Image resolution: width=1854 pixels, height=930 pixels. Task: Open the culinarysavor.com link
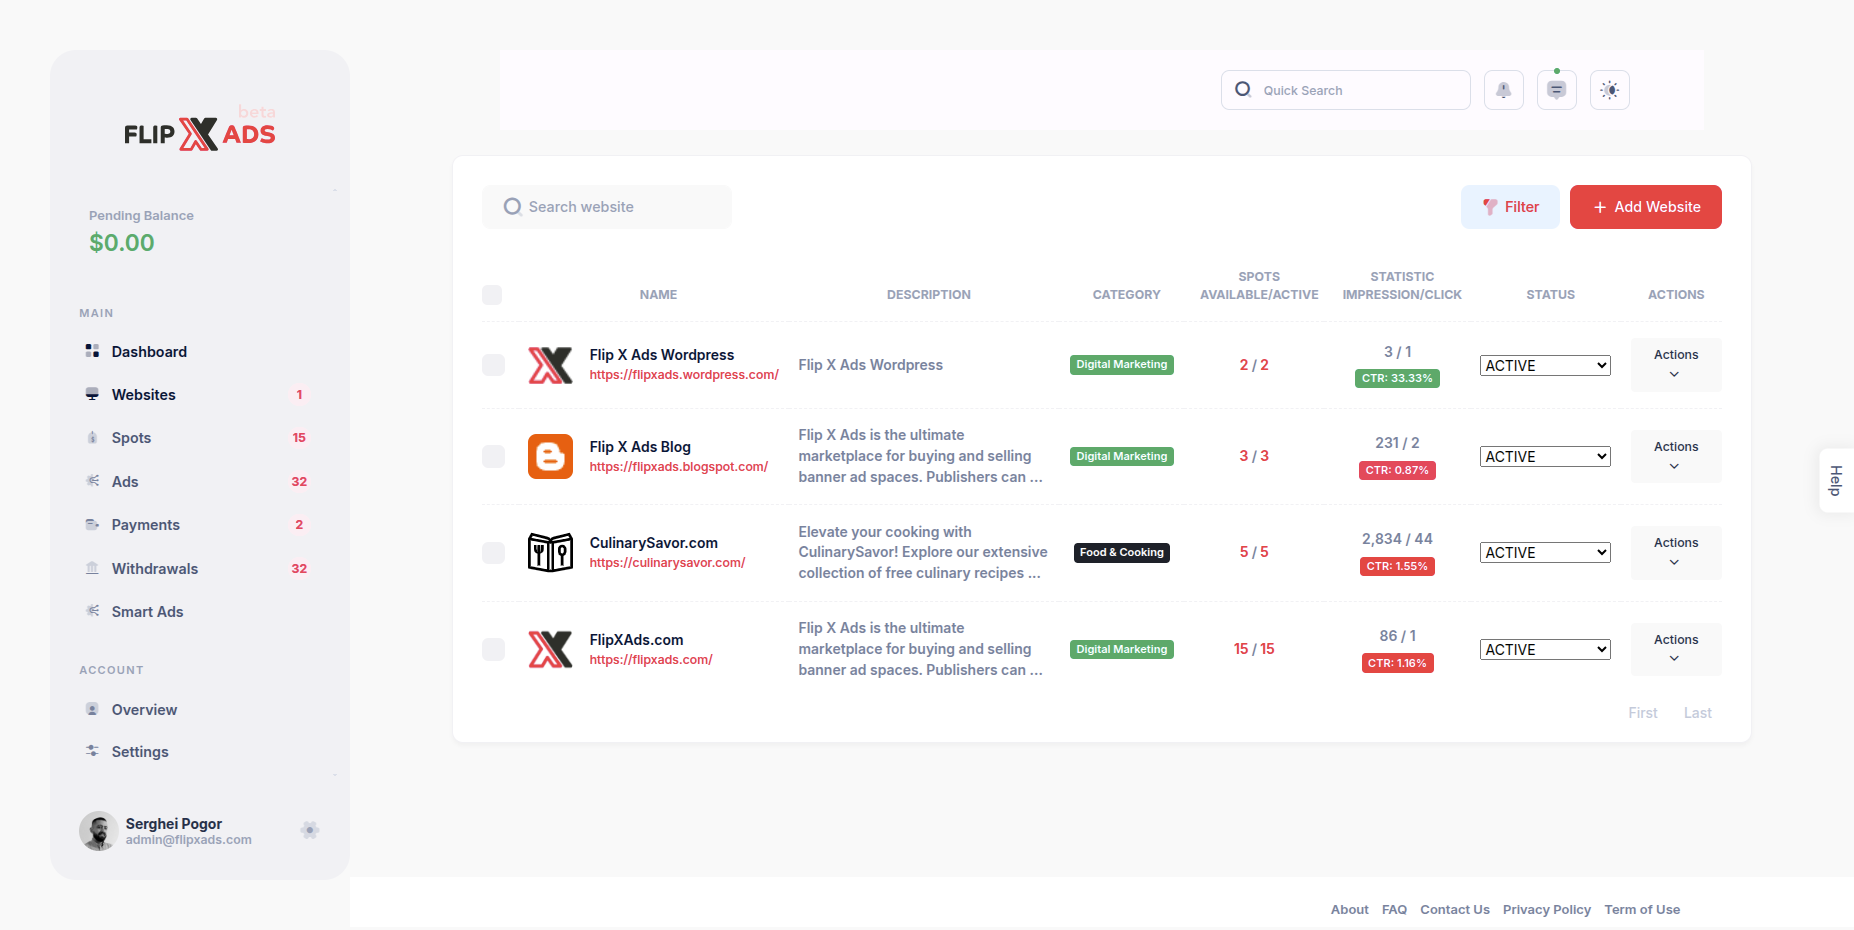(x=667, y=563)
